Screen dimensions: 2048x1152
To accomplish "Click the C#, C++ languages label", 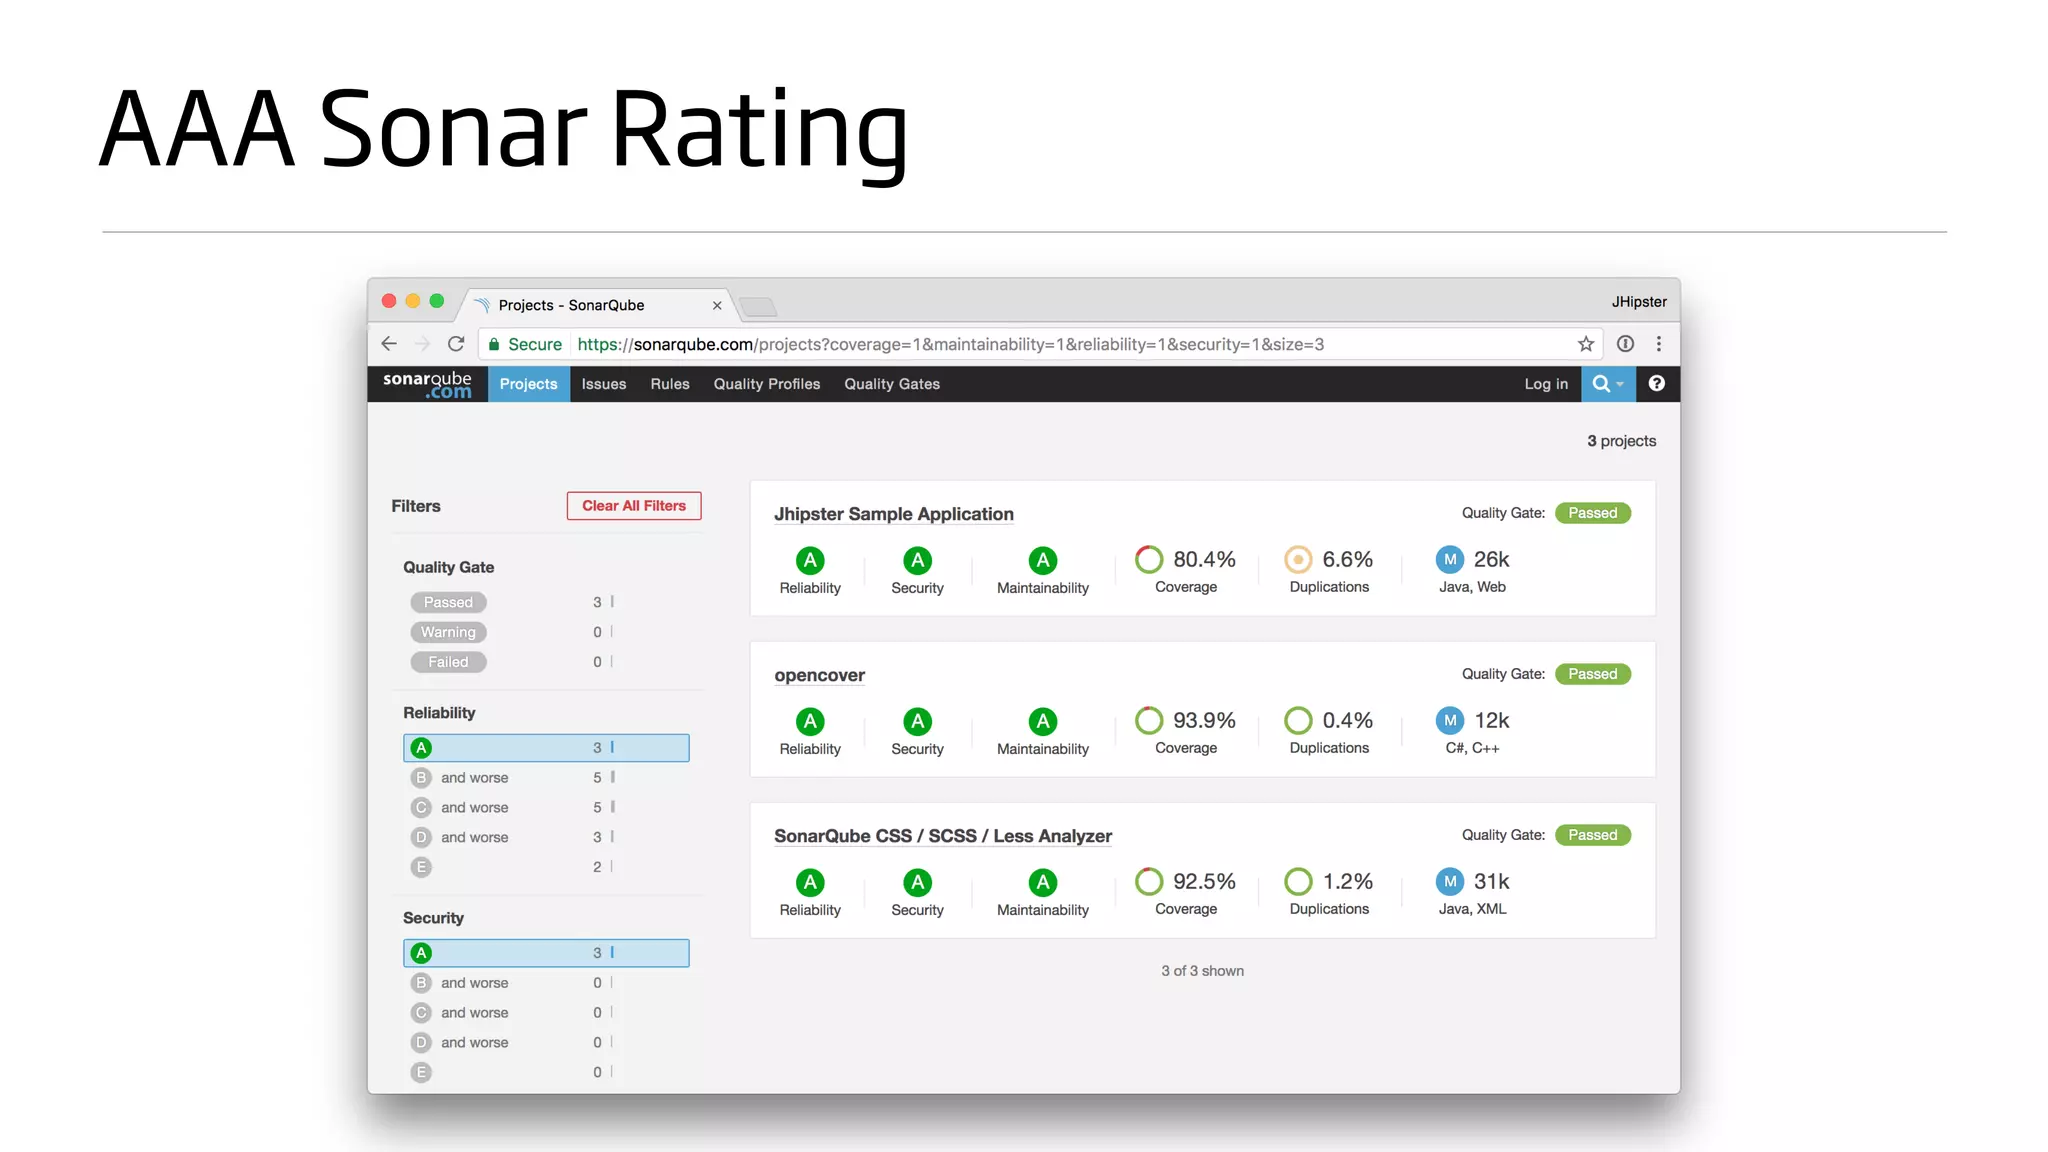I will click(1472, 748).
